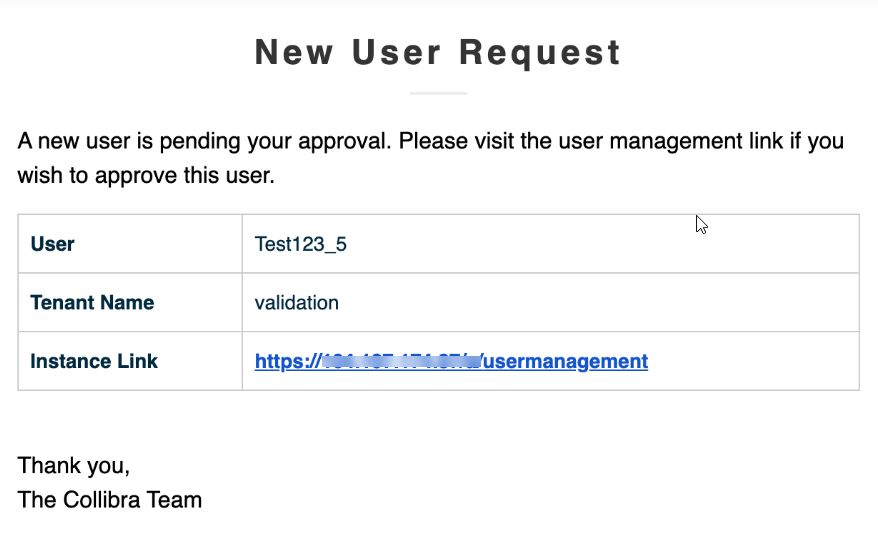Click the "Thank you," closing text
Image resolution: width=878 pixels, height=544 pixels.
coord(74,466)
